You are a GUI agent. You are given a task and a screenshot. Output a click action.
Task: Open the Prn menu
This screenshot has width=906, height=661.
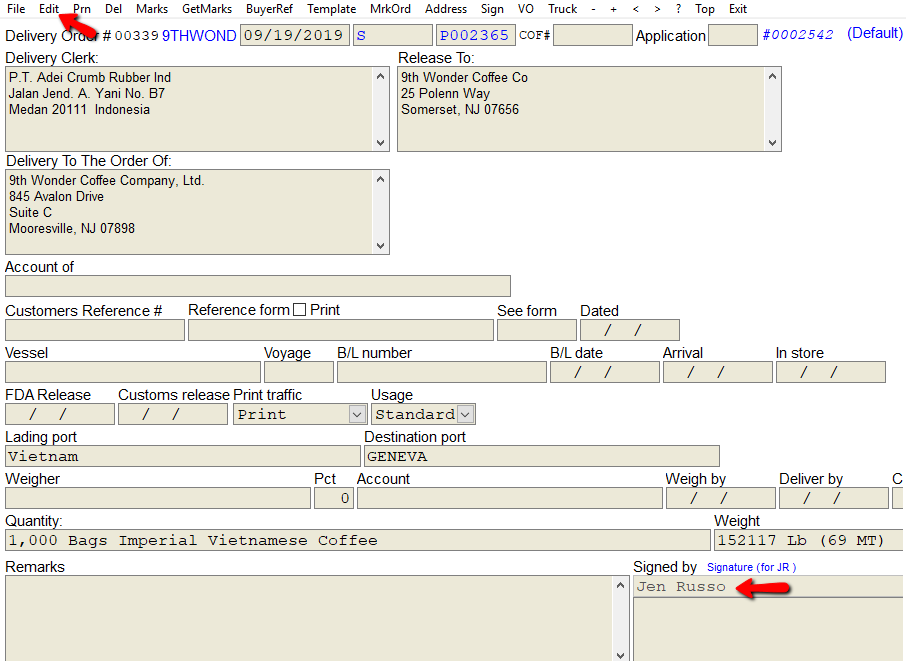pyautogui.click(x=82, y=9)
